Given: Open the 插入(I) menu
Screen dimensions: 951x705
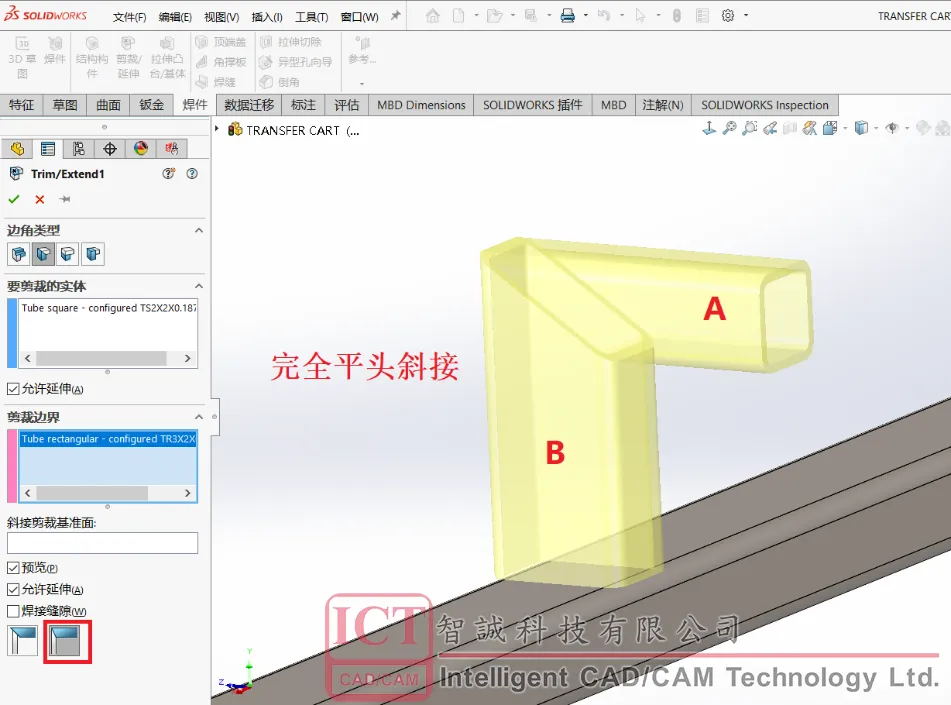Looking at the screenshot, I should click(x=267, y=17).
